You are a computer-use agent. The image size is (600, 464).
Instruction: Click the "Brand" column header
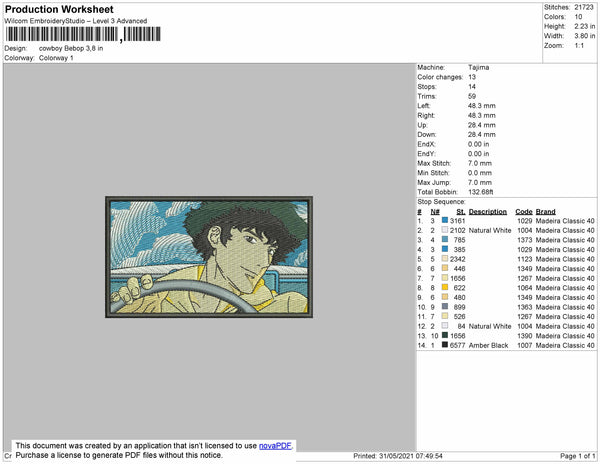click(x=546, y=212)
